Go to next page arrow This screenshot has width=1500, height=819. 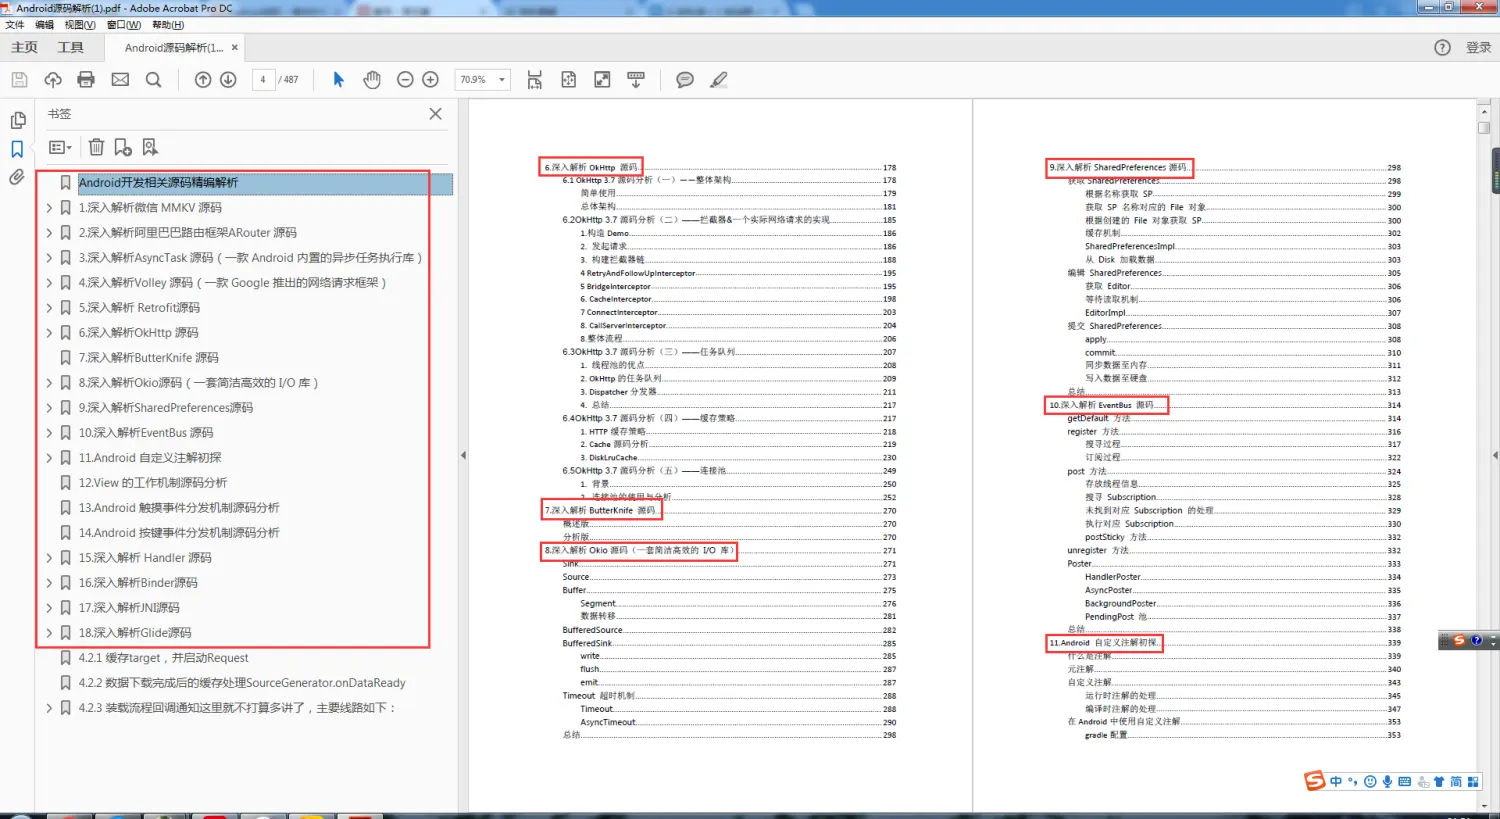click(228, 80)
